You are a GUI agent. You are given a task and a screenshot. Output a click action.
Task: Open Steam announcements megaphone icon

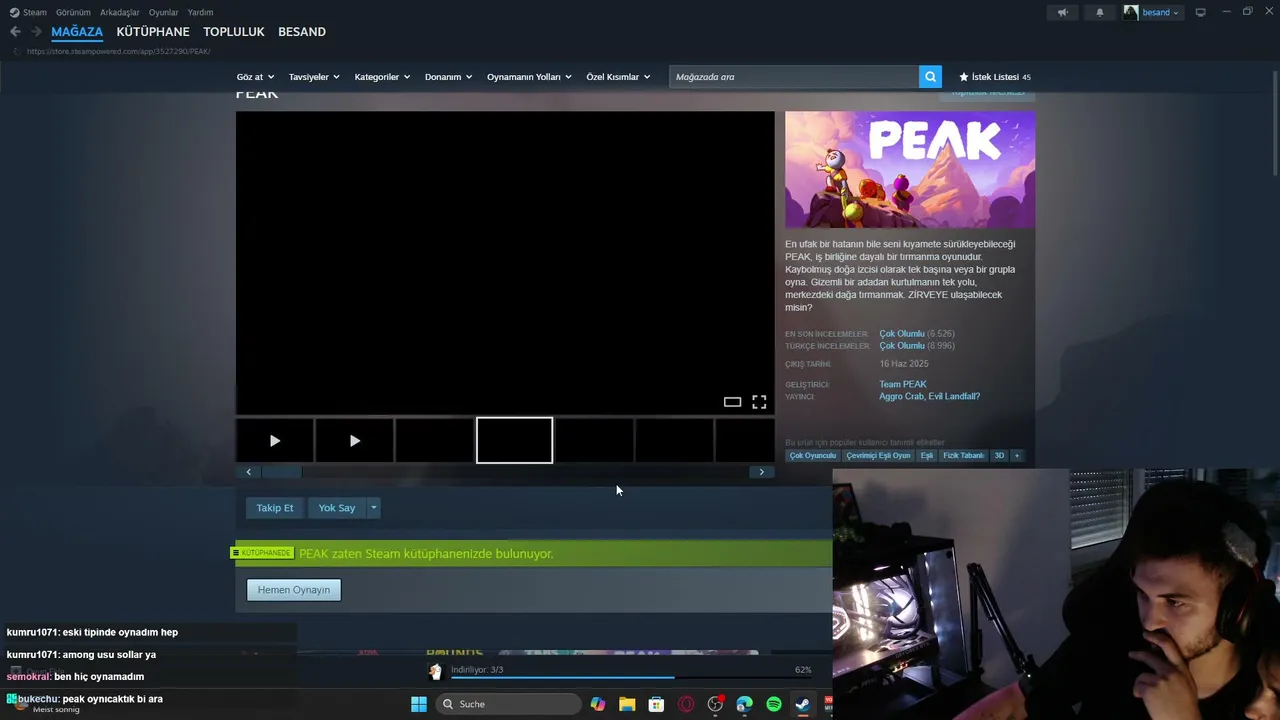(1062, 12)
